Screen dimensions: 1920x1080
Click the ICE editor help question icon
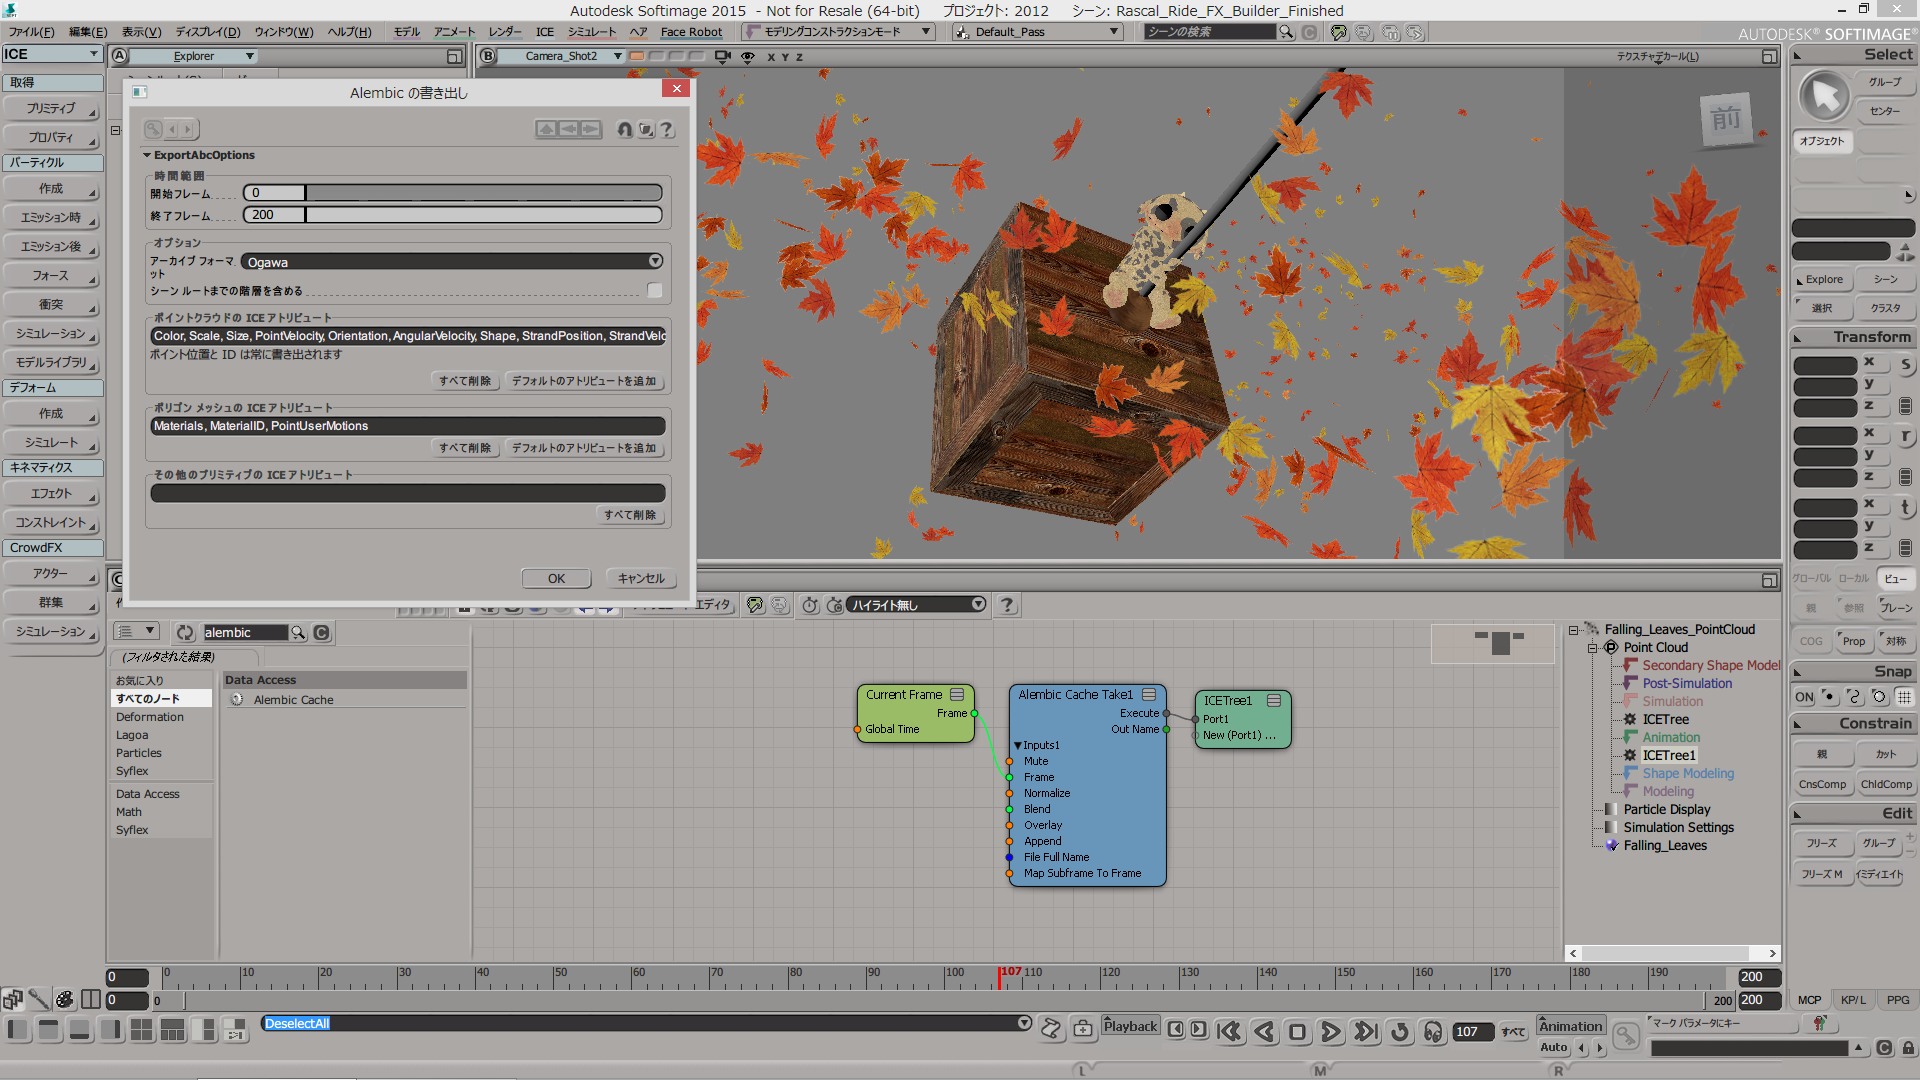click(x=1007, y=605)
